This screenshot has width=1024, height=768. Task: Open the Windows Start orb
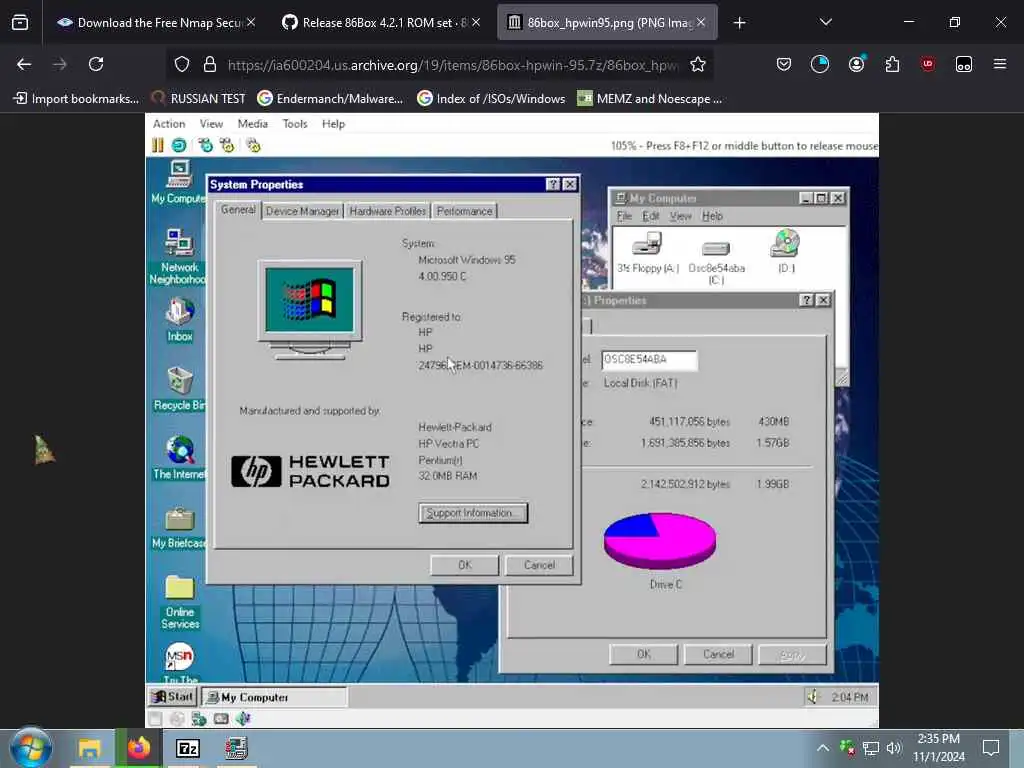click(30, 748)
